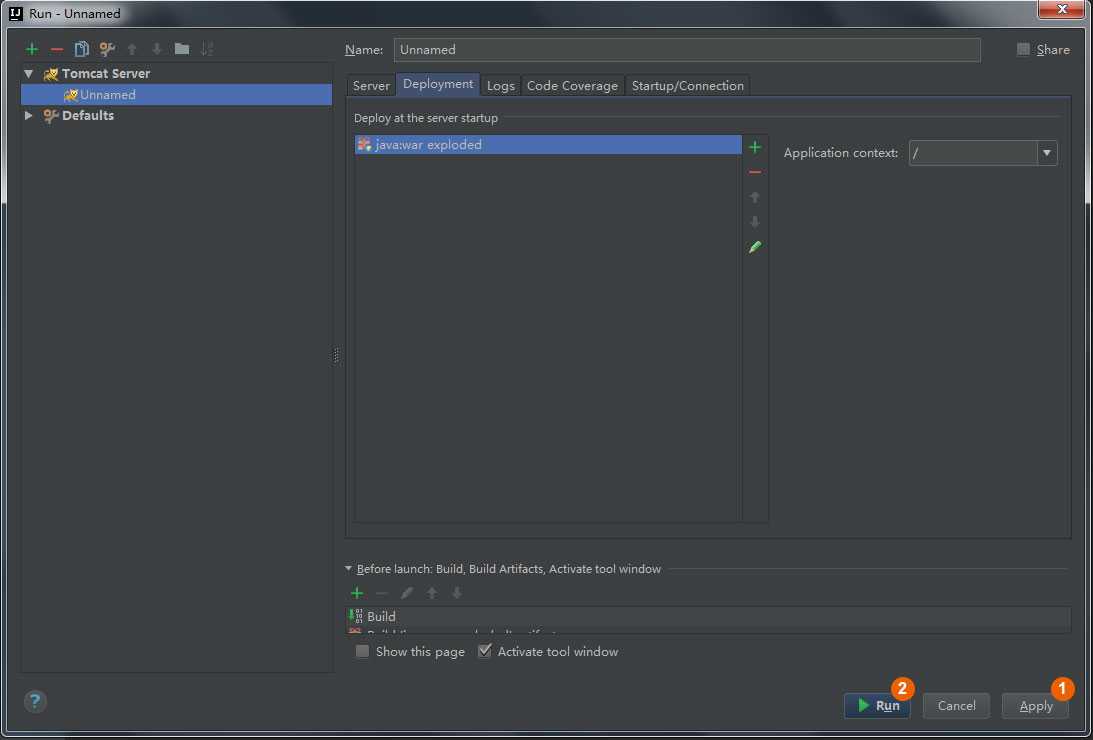Screen dimensions: 1093x740
Task: Select the Unnamed Tomcat configuration
Action: 176,95
